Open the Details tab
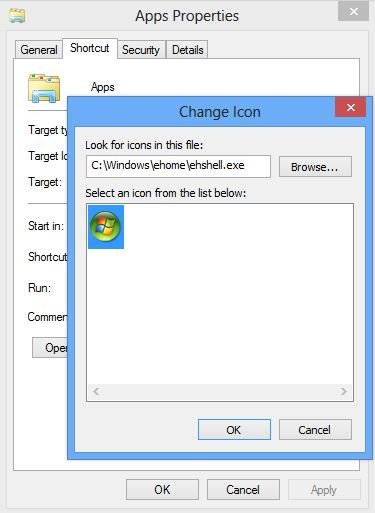Image resolution: width=375 pixels, height=513 pixels. click(188, 50)
